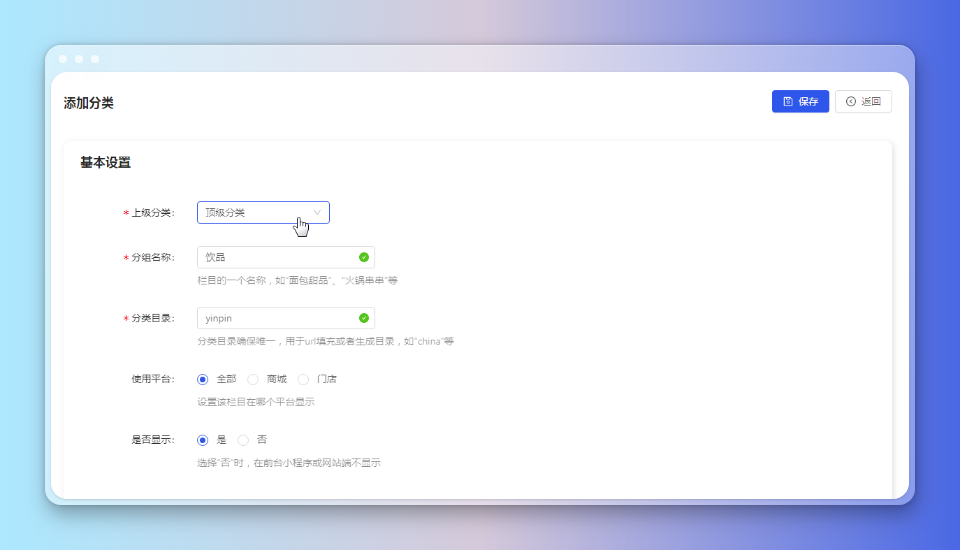
Task: Click the 返回 back button
Action: point(863,102)
